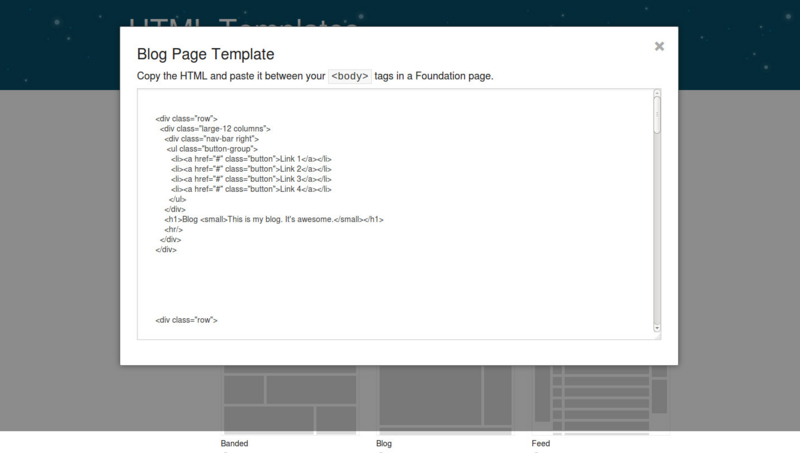Close the Blog Page Template dialog

tap(659, 46)
